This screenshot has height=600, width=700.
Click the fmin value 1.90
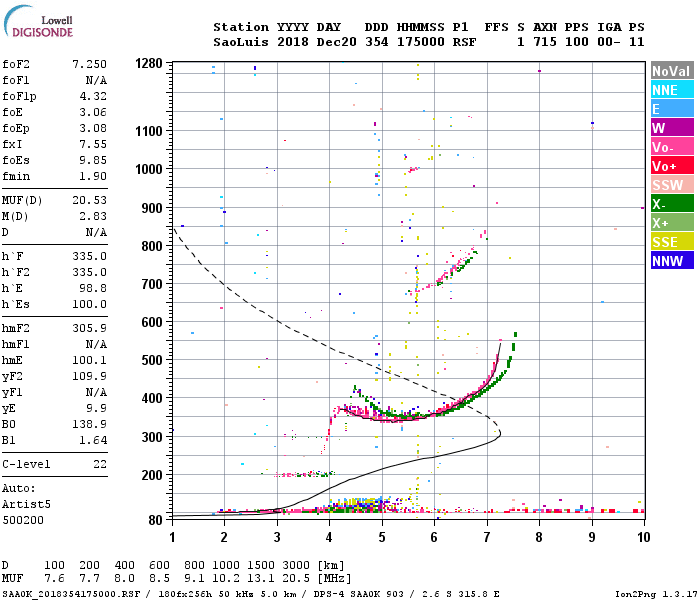click(x=93, y=176)
